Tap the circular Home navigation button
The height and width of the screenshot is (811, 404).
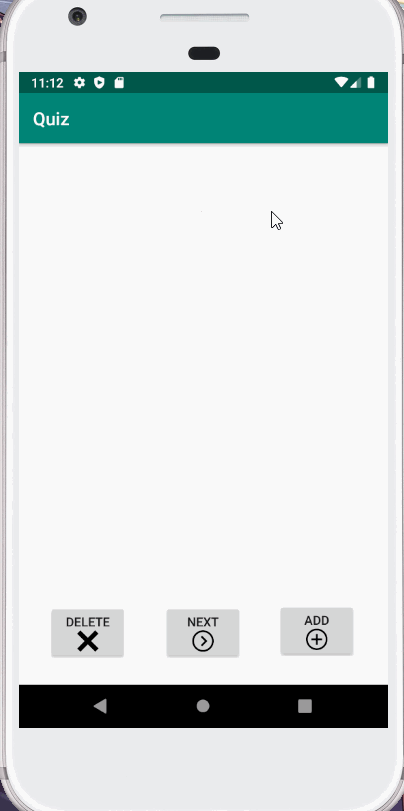pyautogui.click(x=203, y=706)
